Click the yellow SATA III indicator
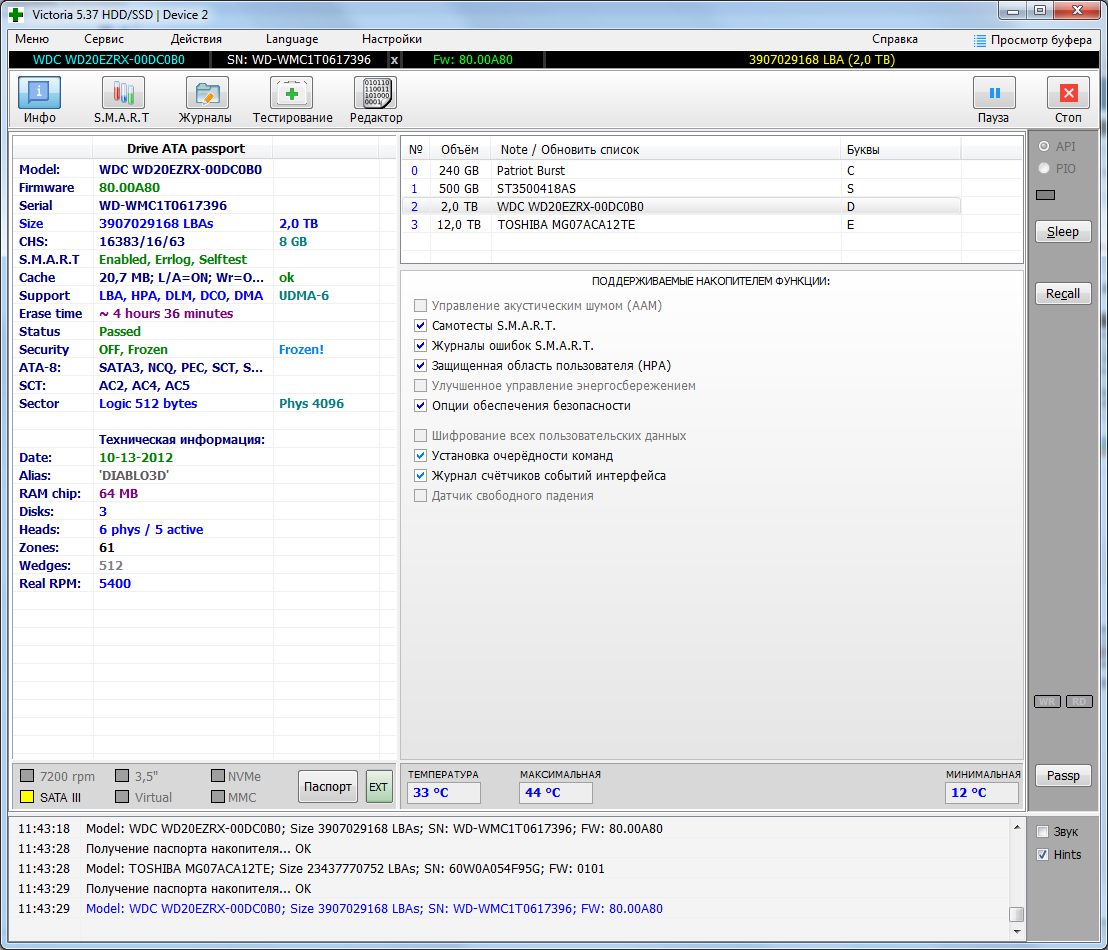The width and height of the screenshot is (1108, 950). tap(27, 797)
